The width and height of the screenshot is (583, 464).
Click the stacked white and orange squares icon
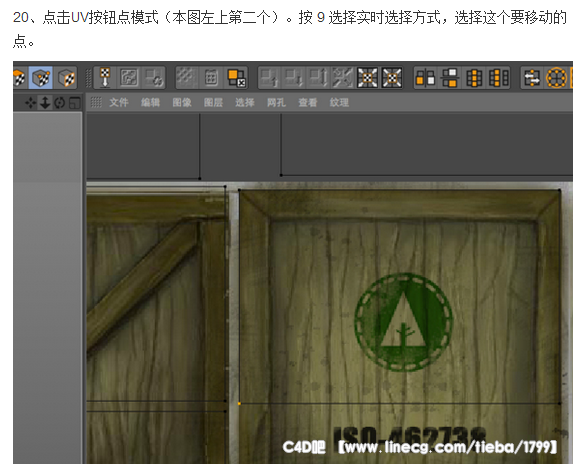click(x=450, y=78)
